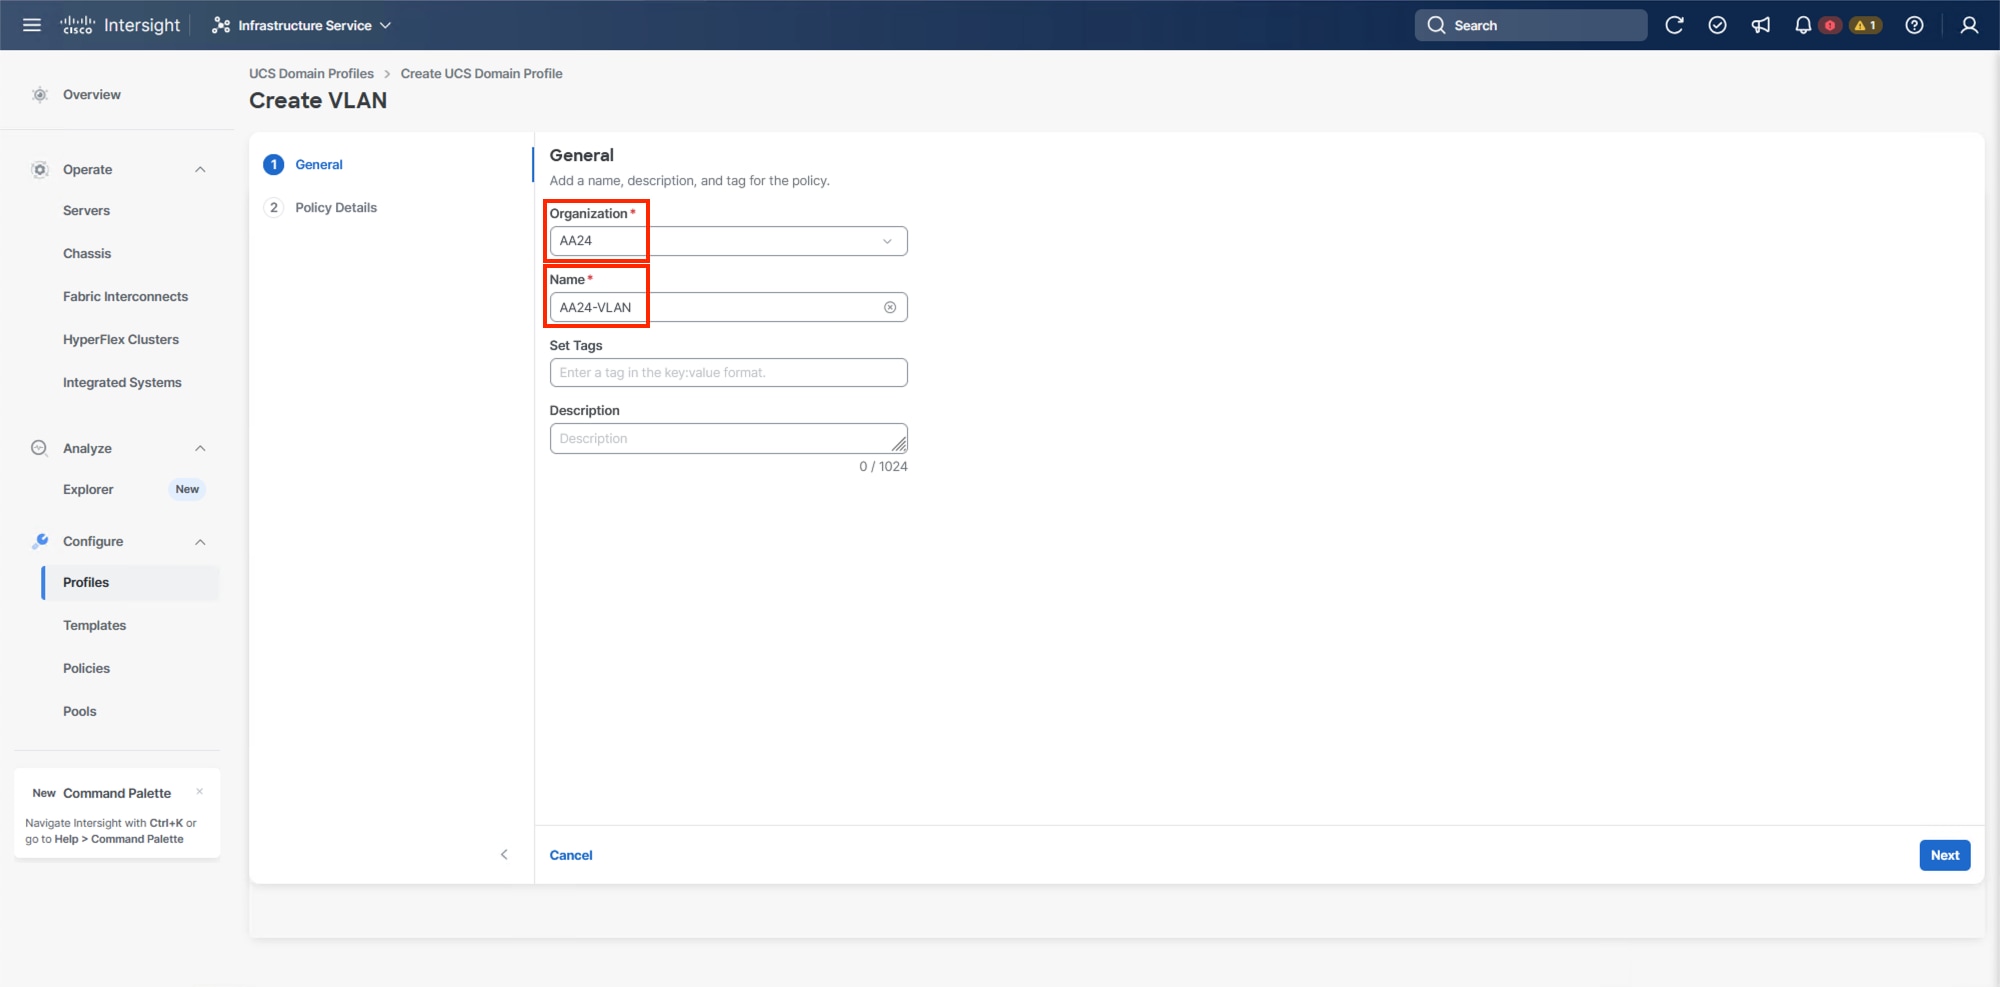
Task: Open the Requests status icon
Action: click(x=1718, y=25)
